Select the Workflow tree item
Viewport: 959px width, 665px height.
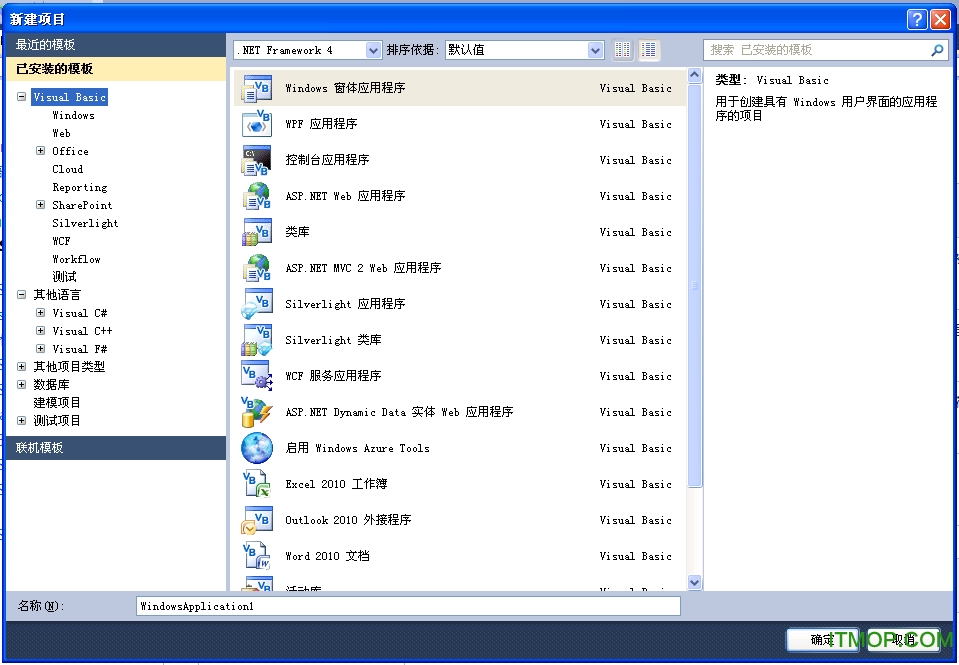coord(76,259)
